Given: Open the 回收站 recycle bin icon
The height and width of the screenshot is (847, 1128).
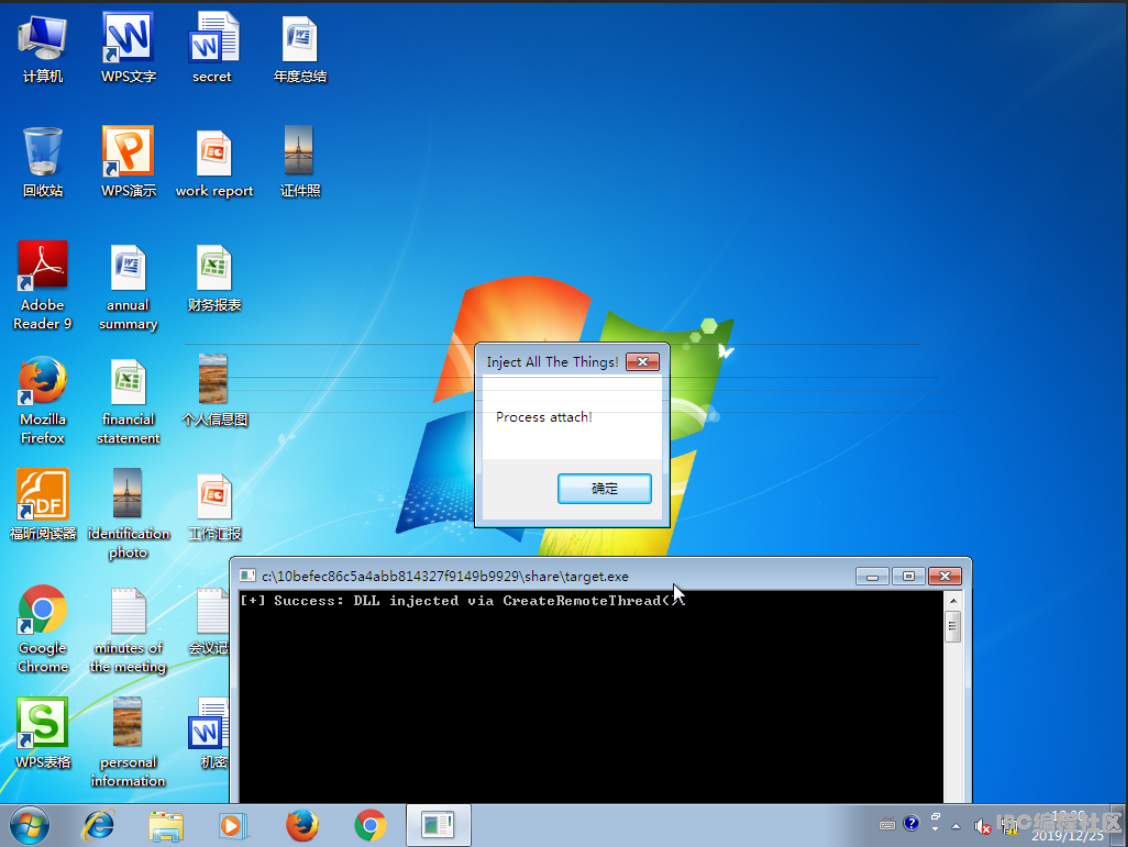Looking at the screenshot, I should coord(42,163).
